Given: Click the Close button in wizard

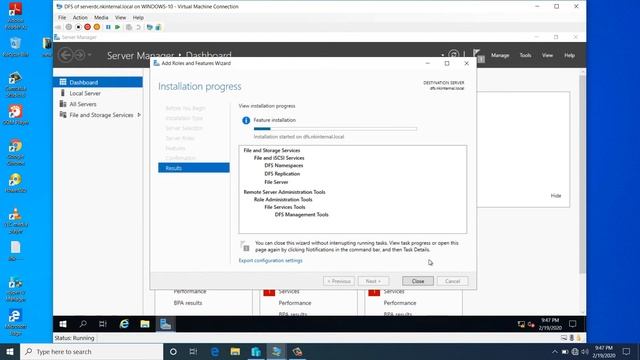Looking at the screenshot, I should click(x=418, y=281).
